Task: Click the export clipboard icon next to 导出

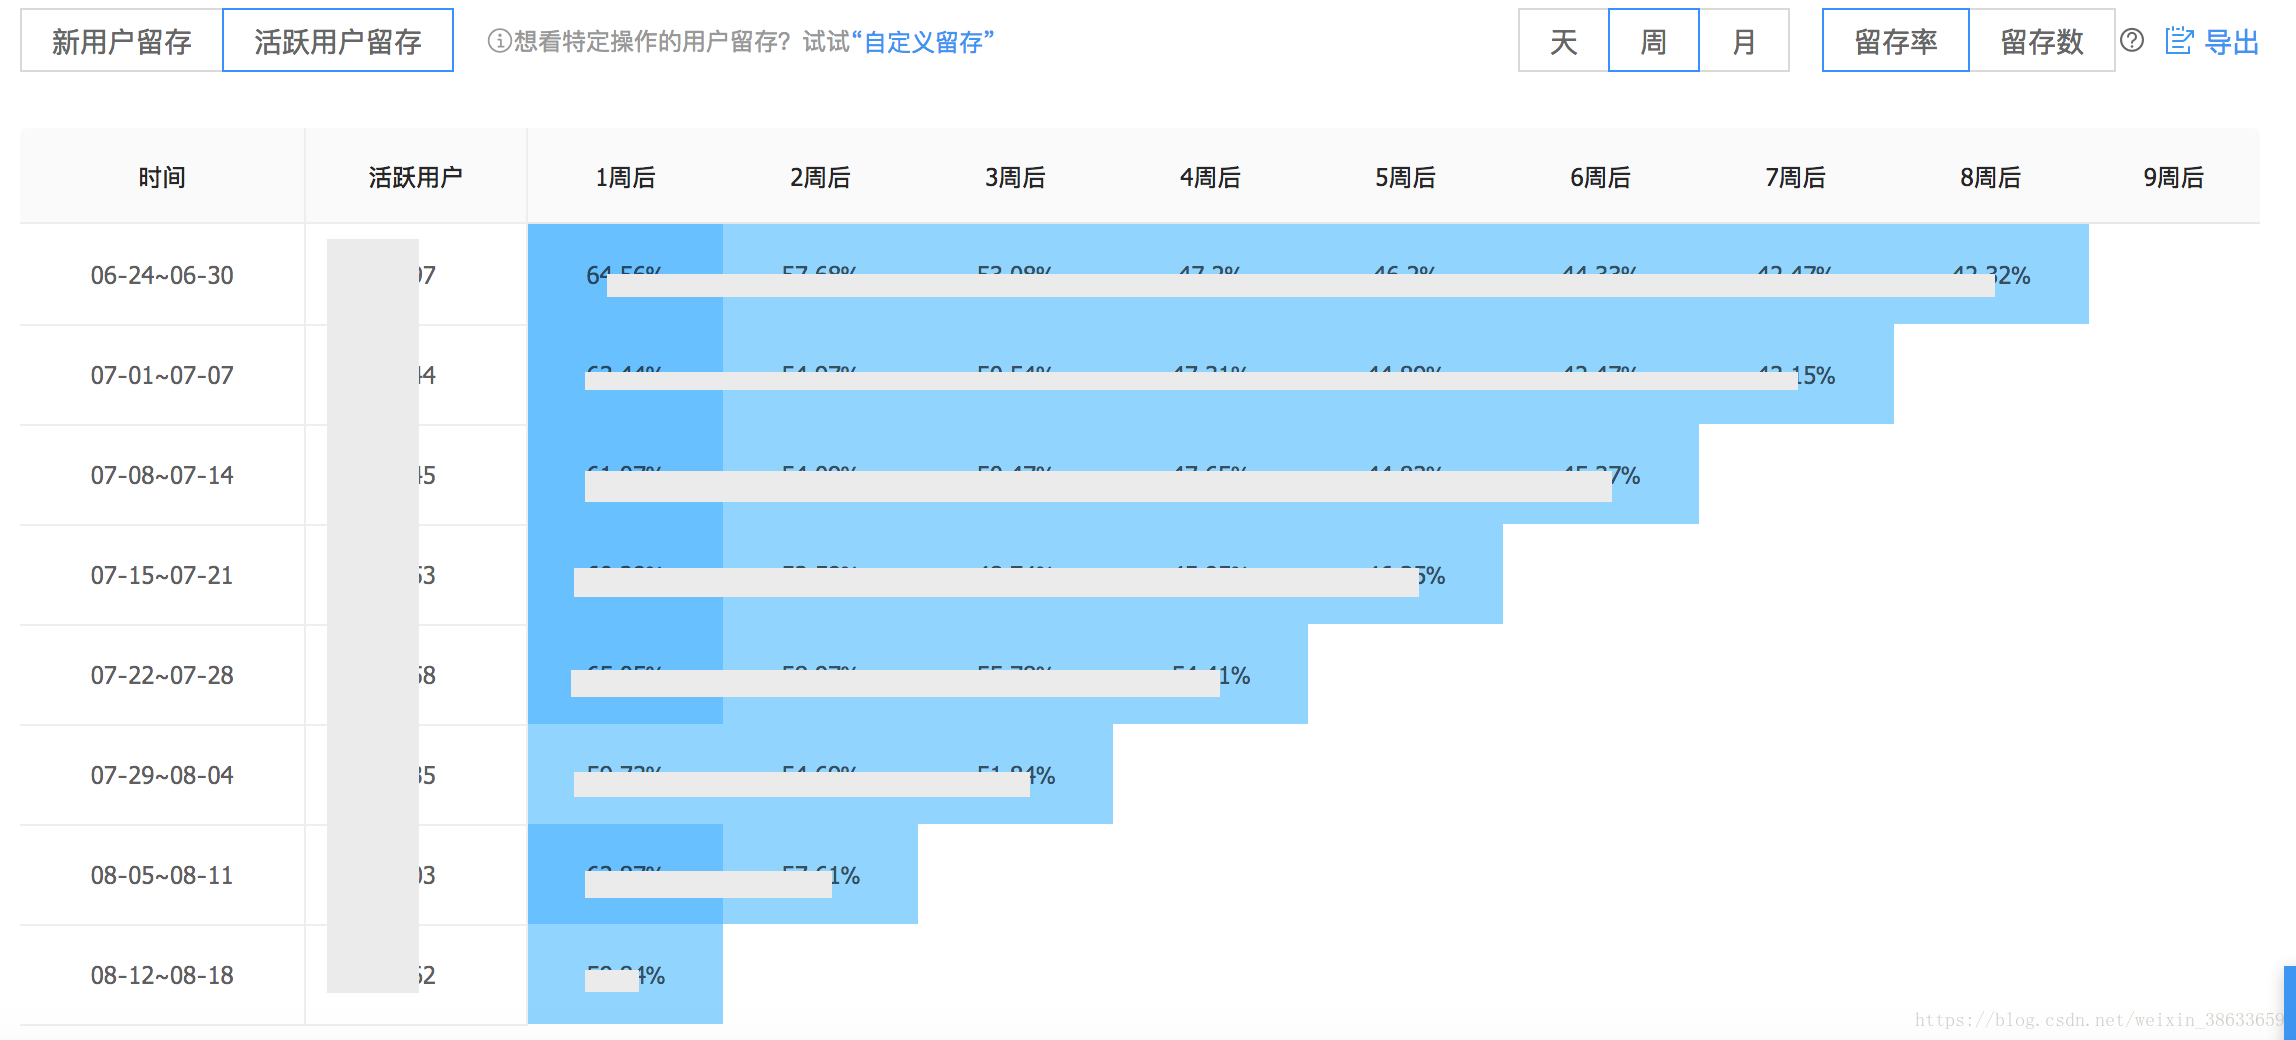Action: click(2178, 40)
